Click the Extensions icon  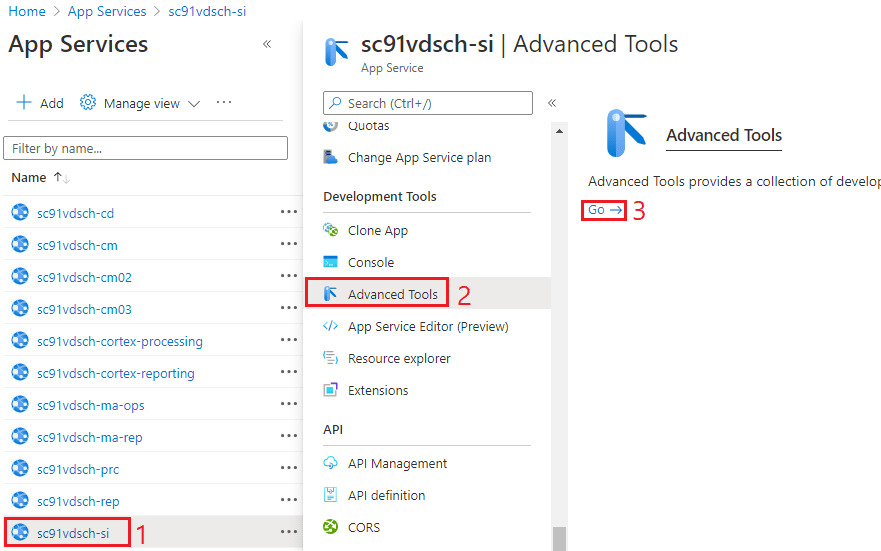click(x=330, y=390)
